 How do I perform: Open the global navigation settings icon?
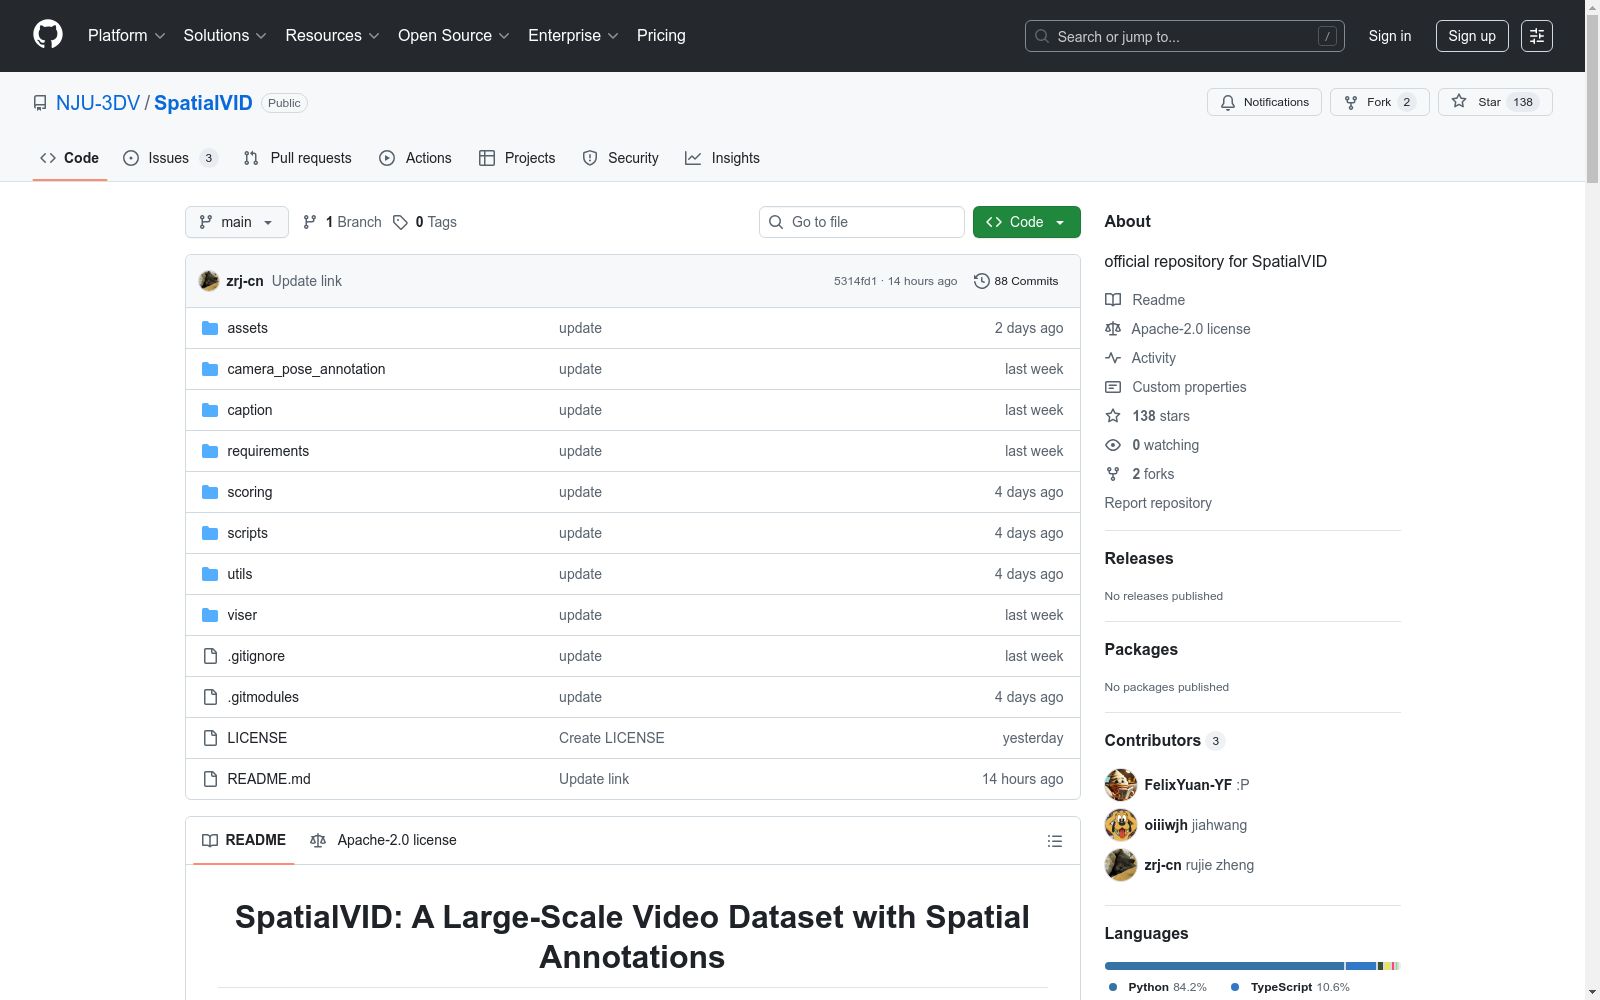(x=1537, y=36)
